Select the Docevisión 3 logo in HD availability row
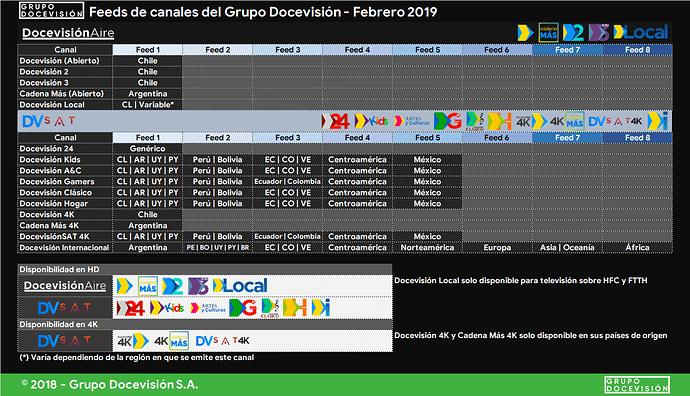The height and width of the screenshot is (396, 690). pyautogui.click(x=198, y=286)
